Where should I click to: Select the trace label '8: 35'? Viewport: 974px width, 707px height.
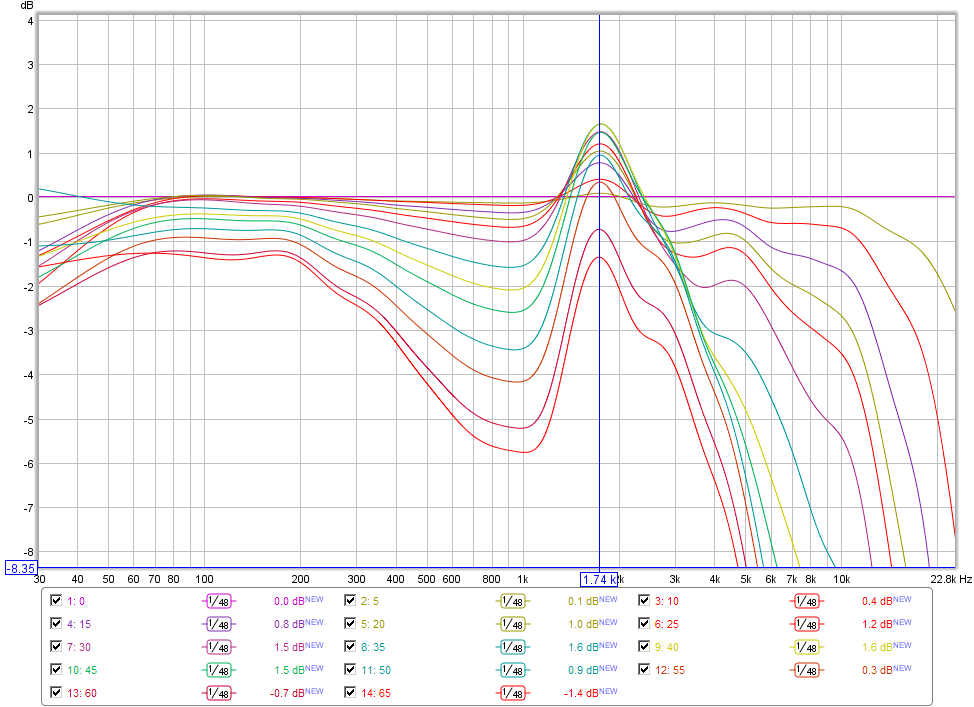click(x=373, y=647)
